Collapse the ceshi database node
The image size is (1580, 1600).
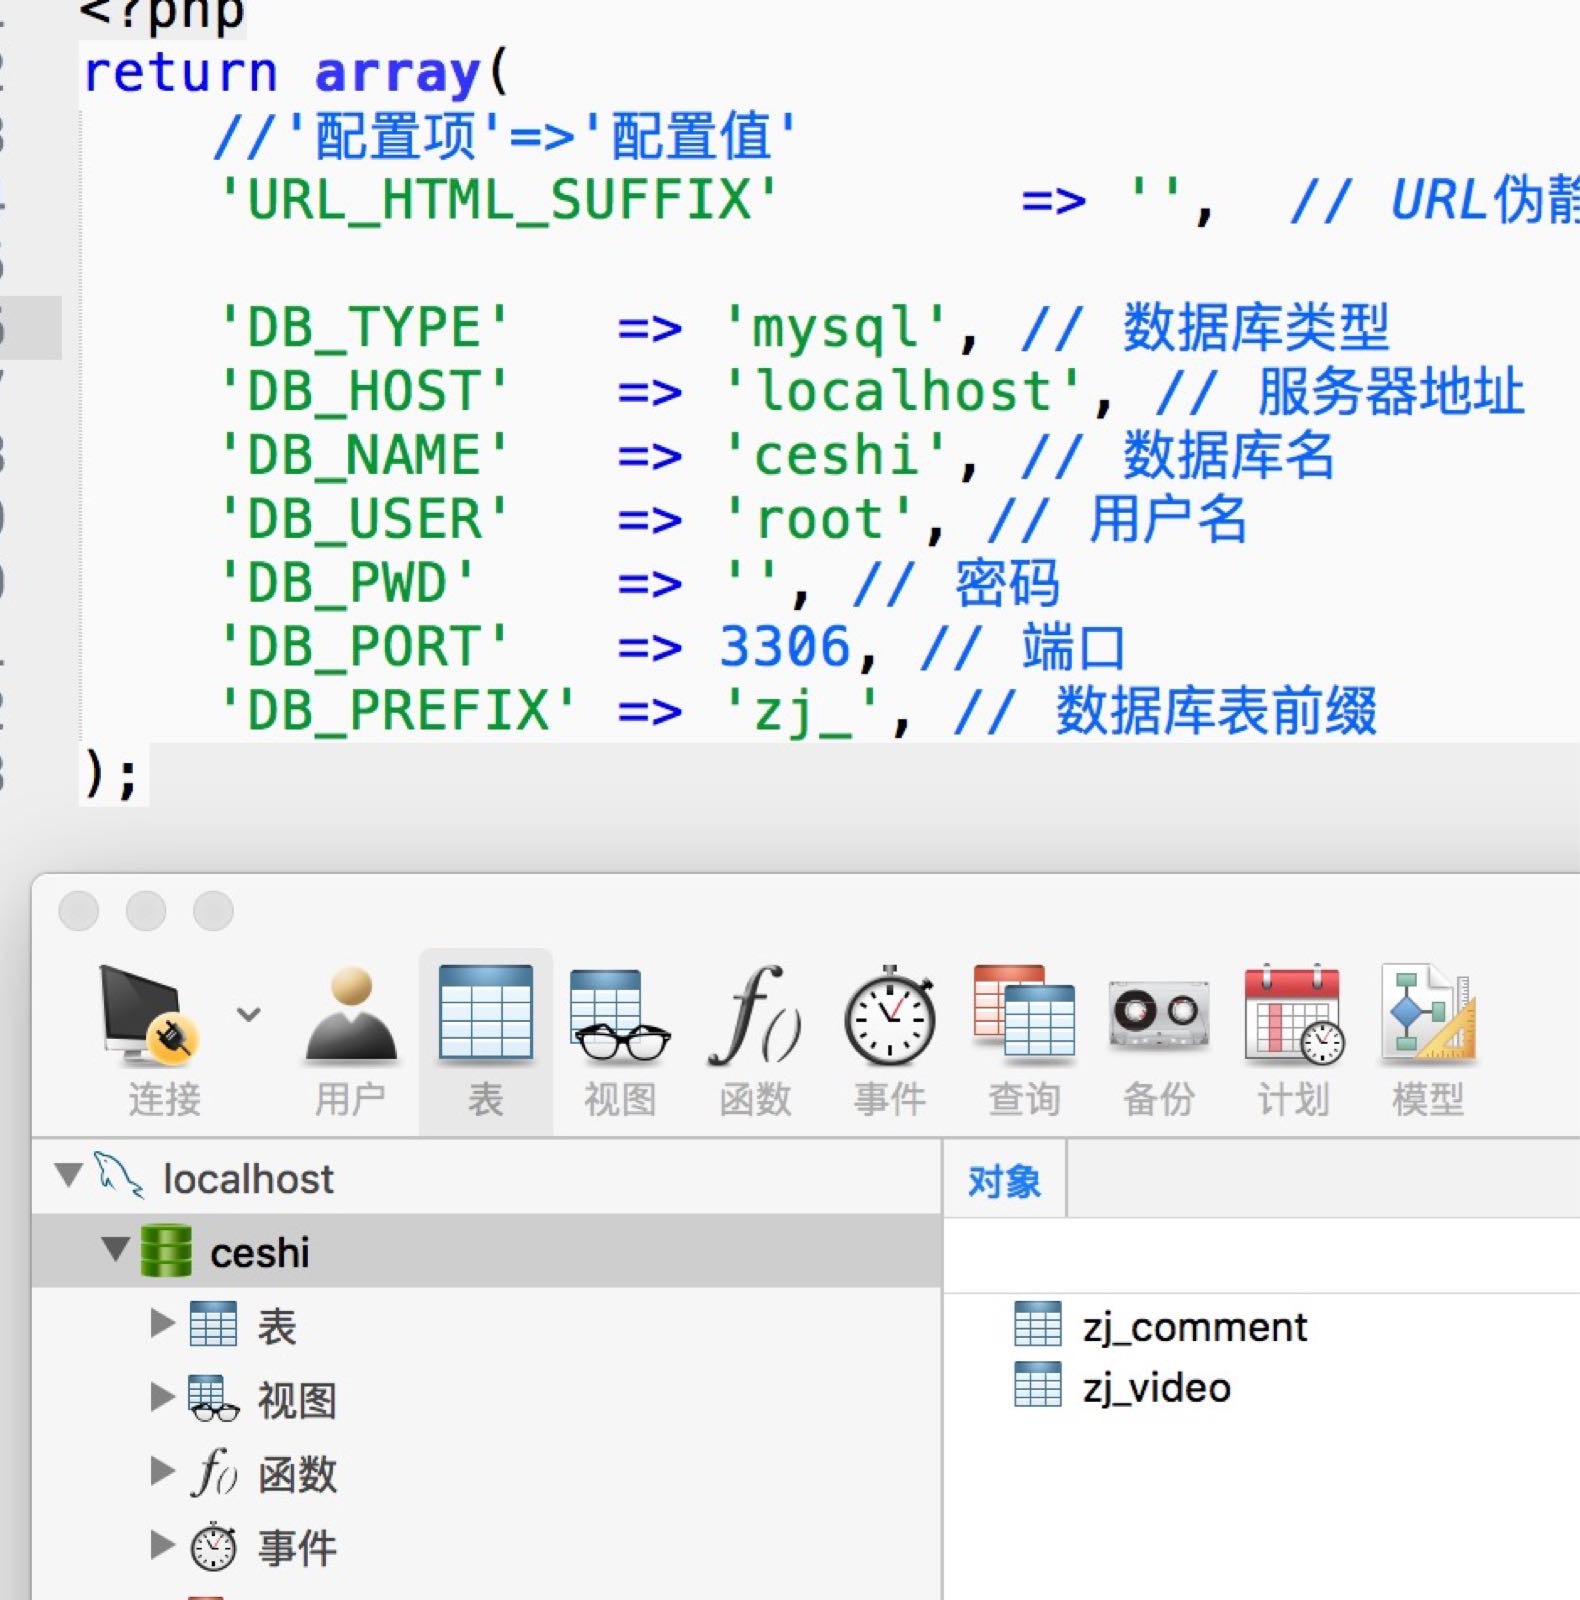point(116,1248)
